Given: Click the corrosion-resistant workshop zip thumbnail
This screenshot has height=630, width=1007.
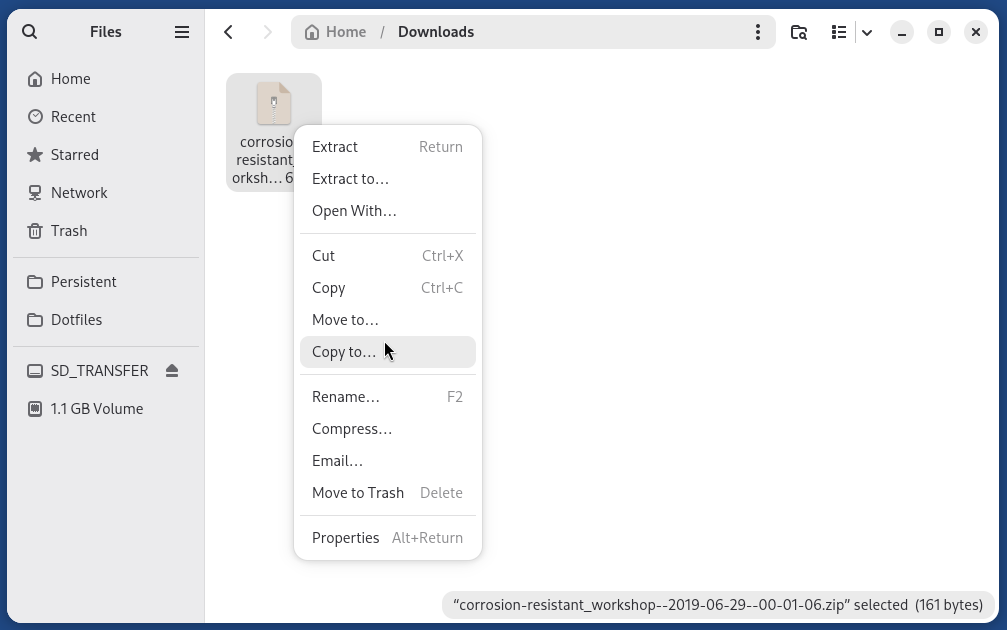Looking at the screenshot, I should pos(274,101).
